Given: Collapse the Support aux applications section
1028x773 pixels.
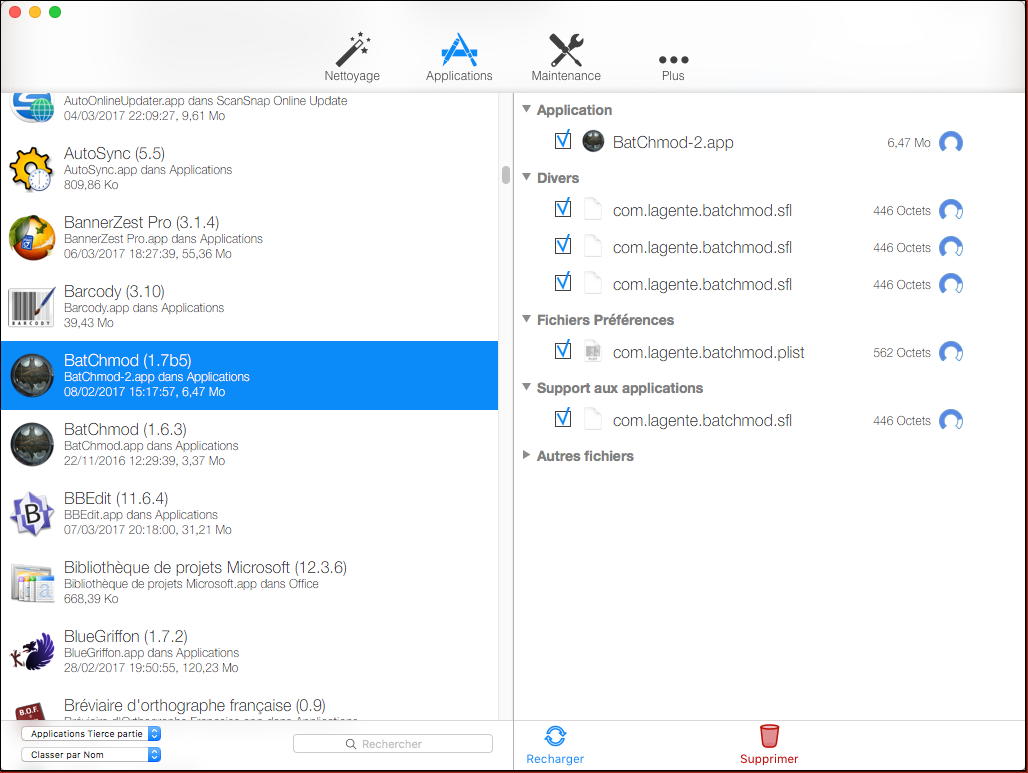Looking at the screenshot, I should (x=526, y=387).
